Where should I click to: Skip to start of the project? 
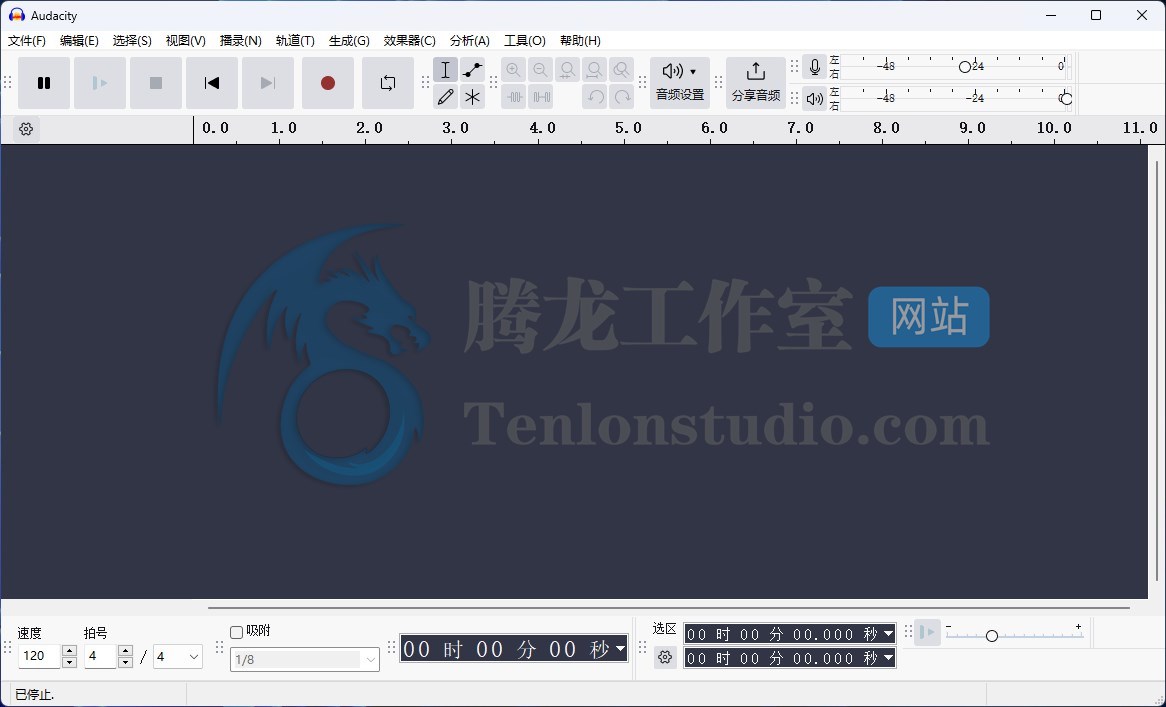pos(212,83)
